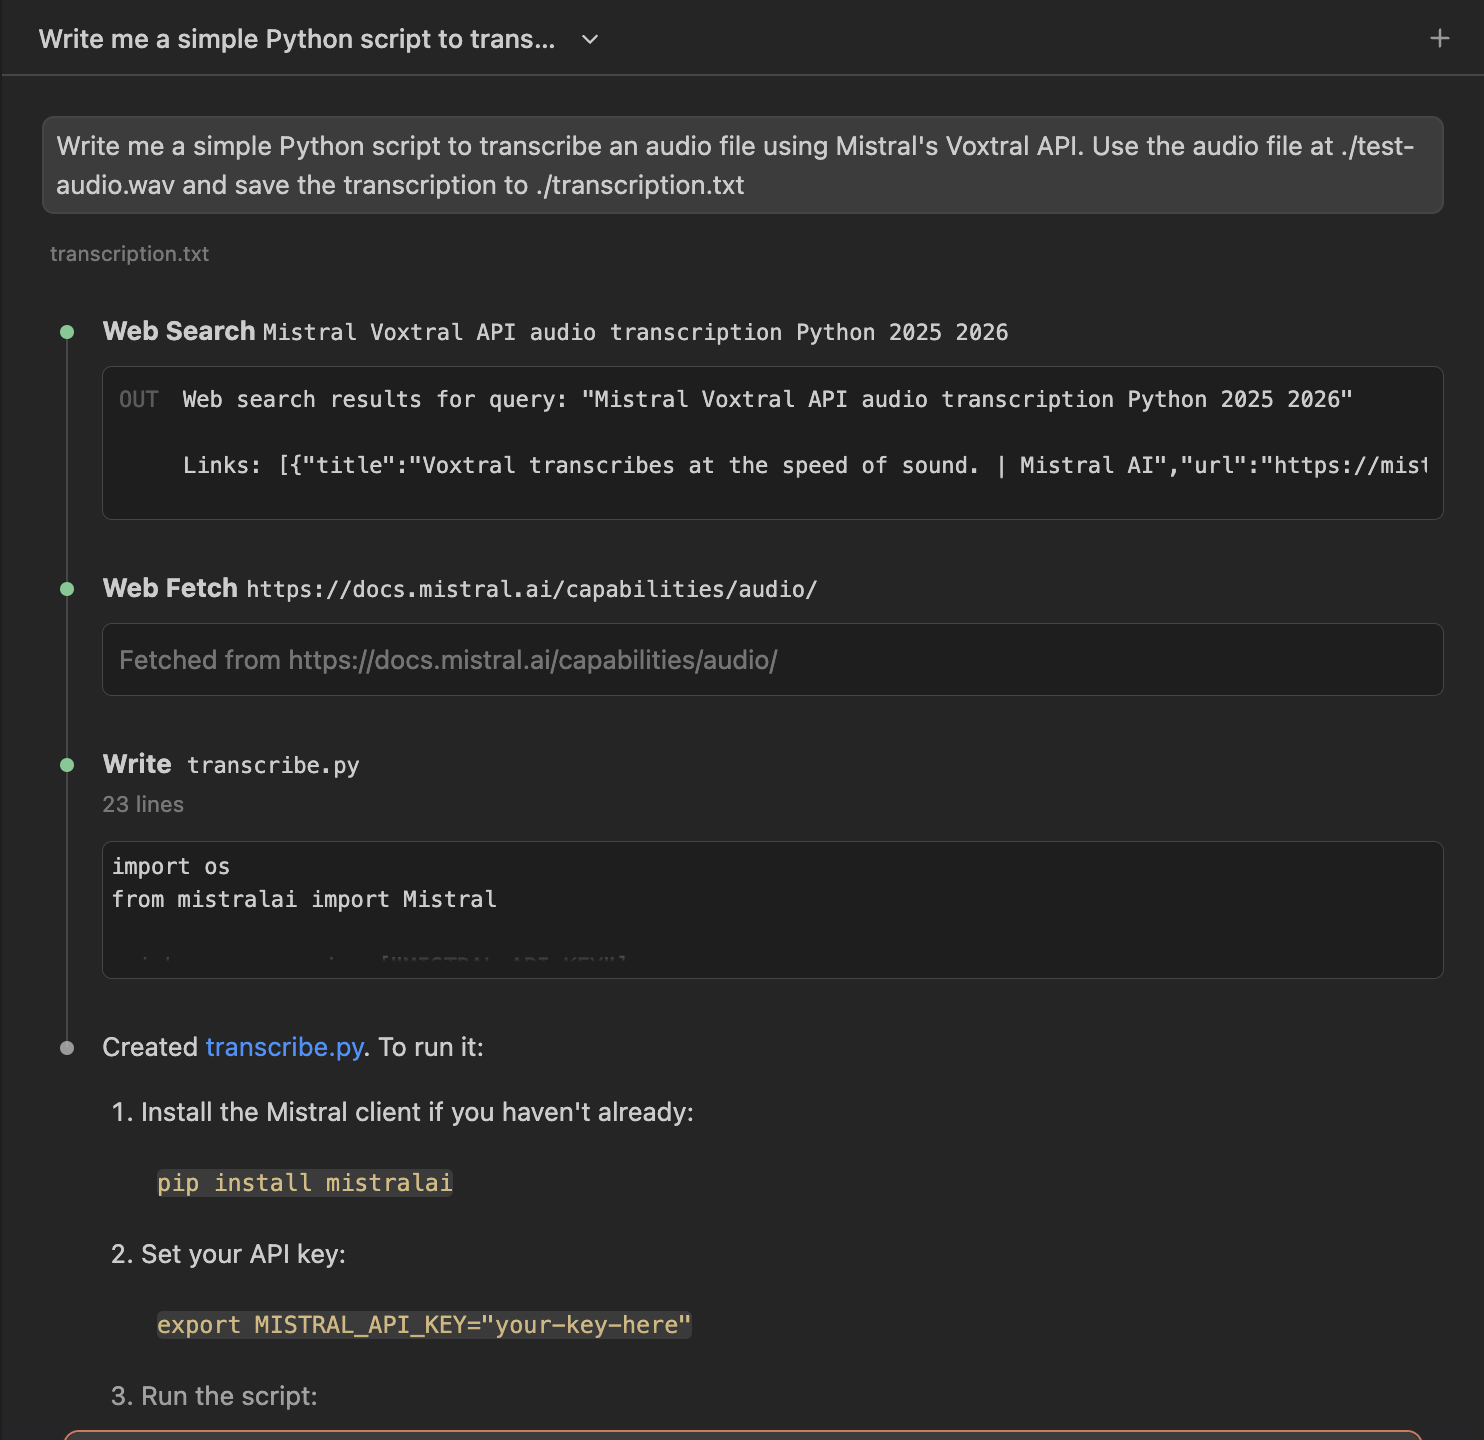This screenshot has height=1440, width=1484.
Task: Click the Web Search heading
Action: 178,331
